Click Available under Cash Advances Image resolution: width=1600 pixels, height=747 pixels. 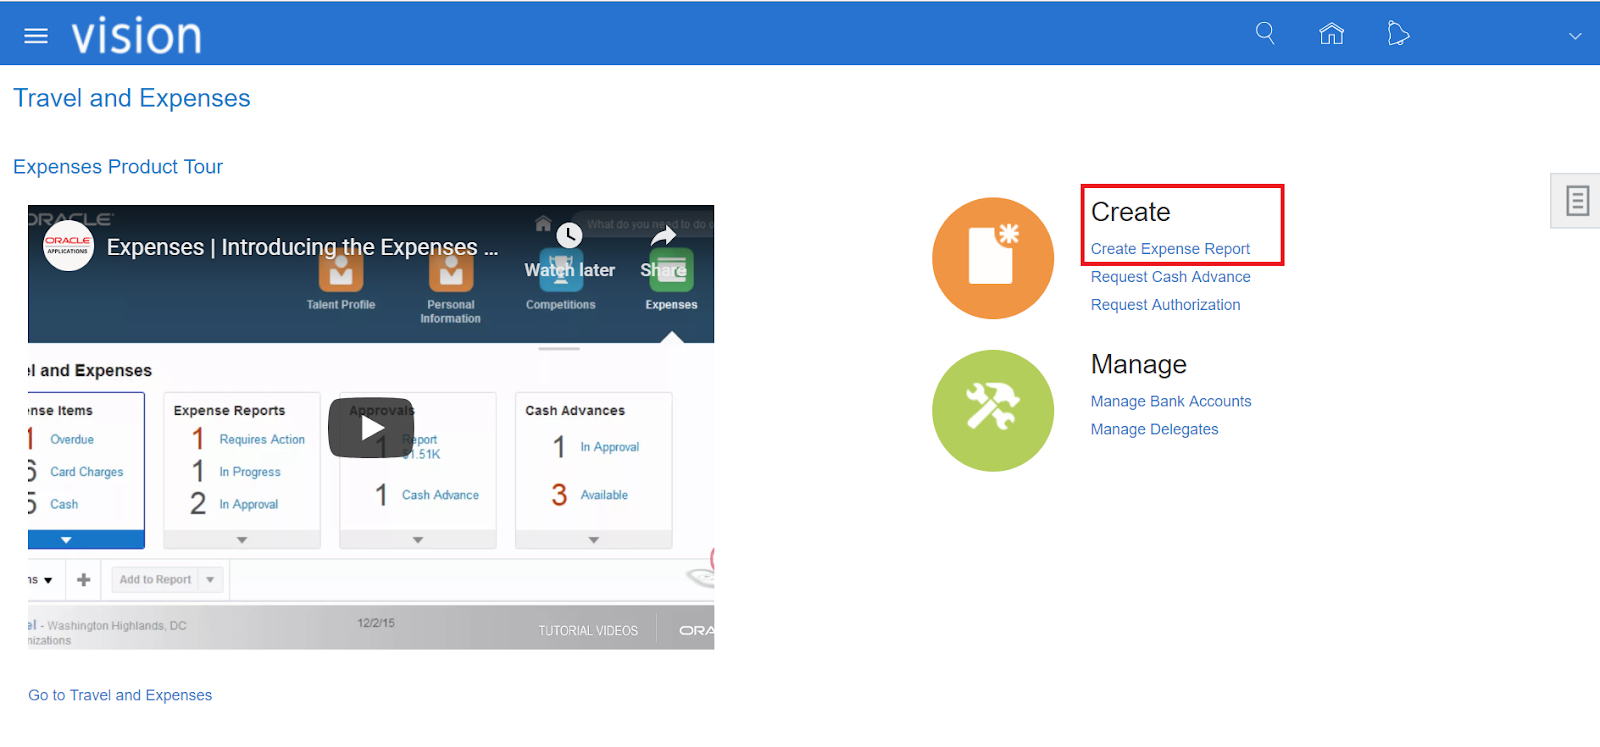604,495
